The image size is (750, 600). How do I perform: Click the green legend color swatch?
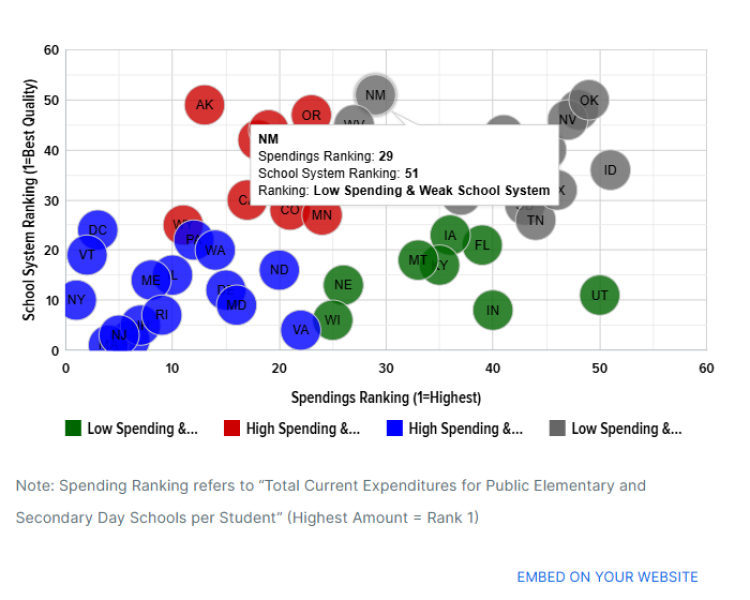[x=73, y=428]
